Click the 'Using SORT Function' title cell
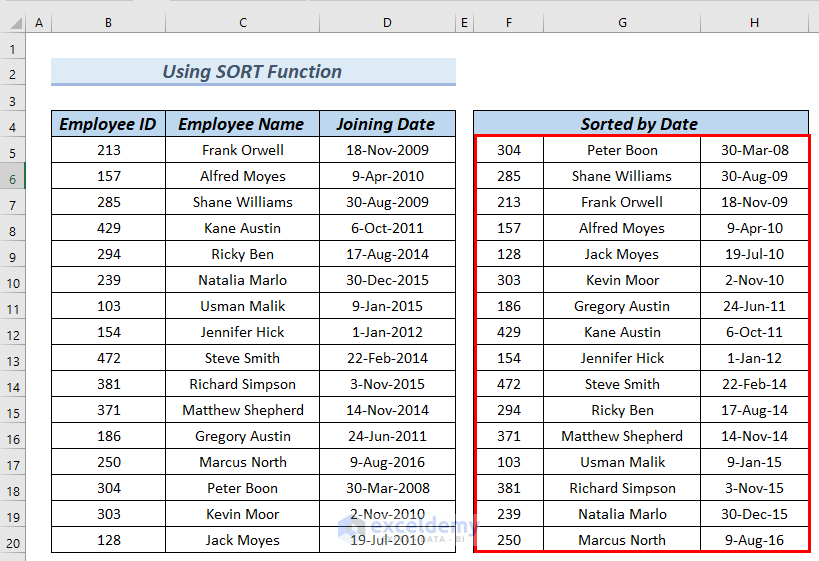 [253, 72]
